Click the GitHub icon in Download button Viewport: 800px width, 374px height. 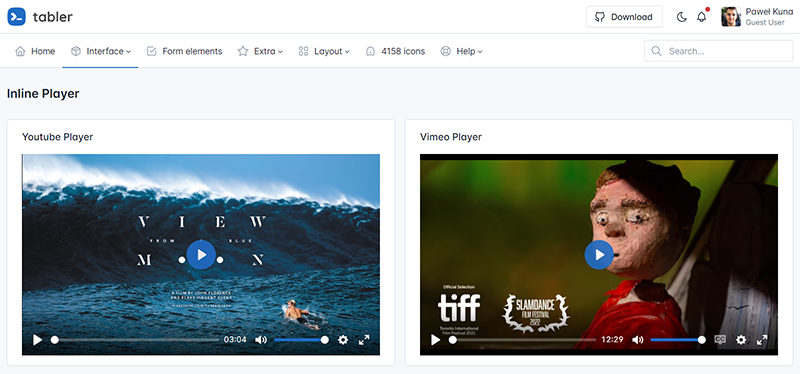601,17
